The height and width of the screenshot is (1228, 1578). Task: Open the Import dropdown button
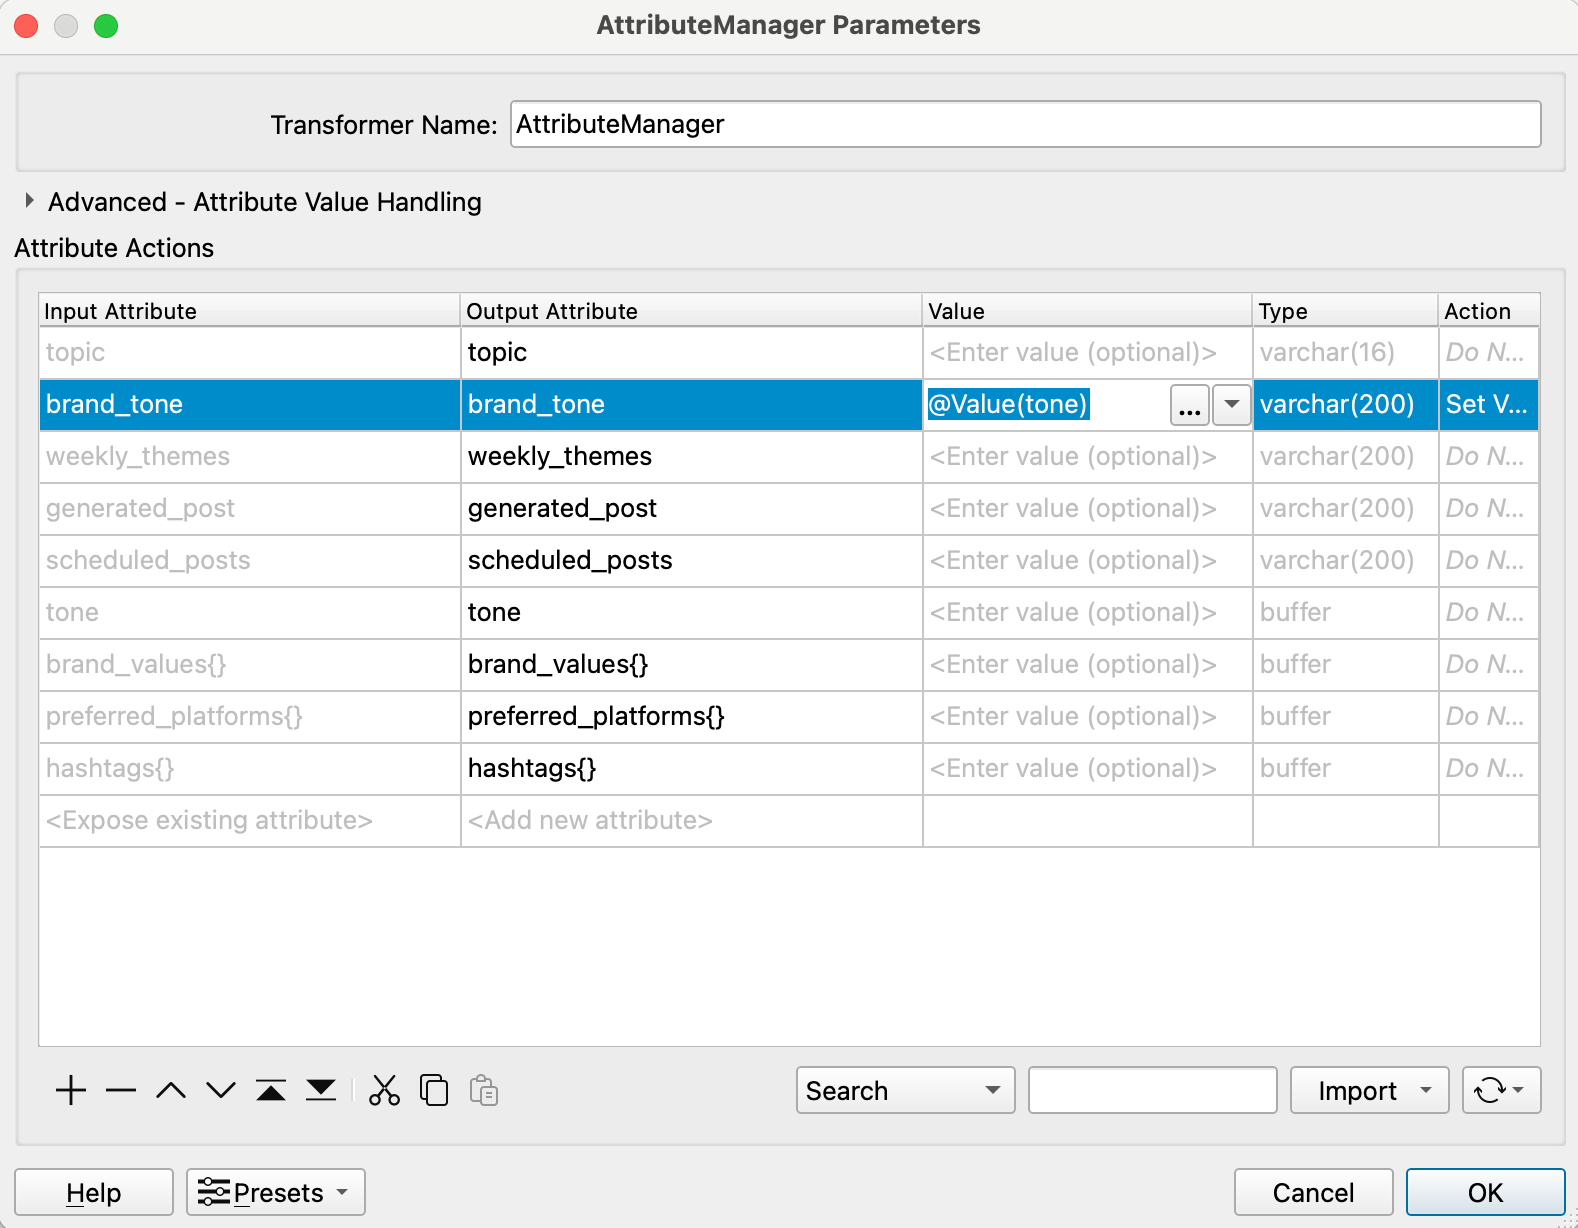pos(1369,1090)
